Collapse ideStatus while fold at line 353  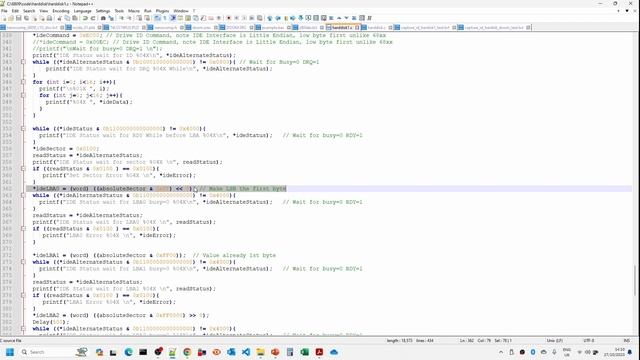(23, 129)
